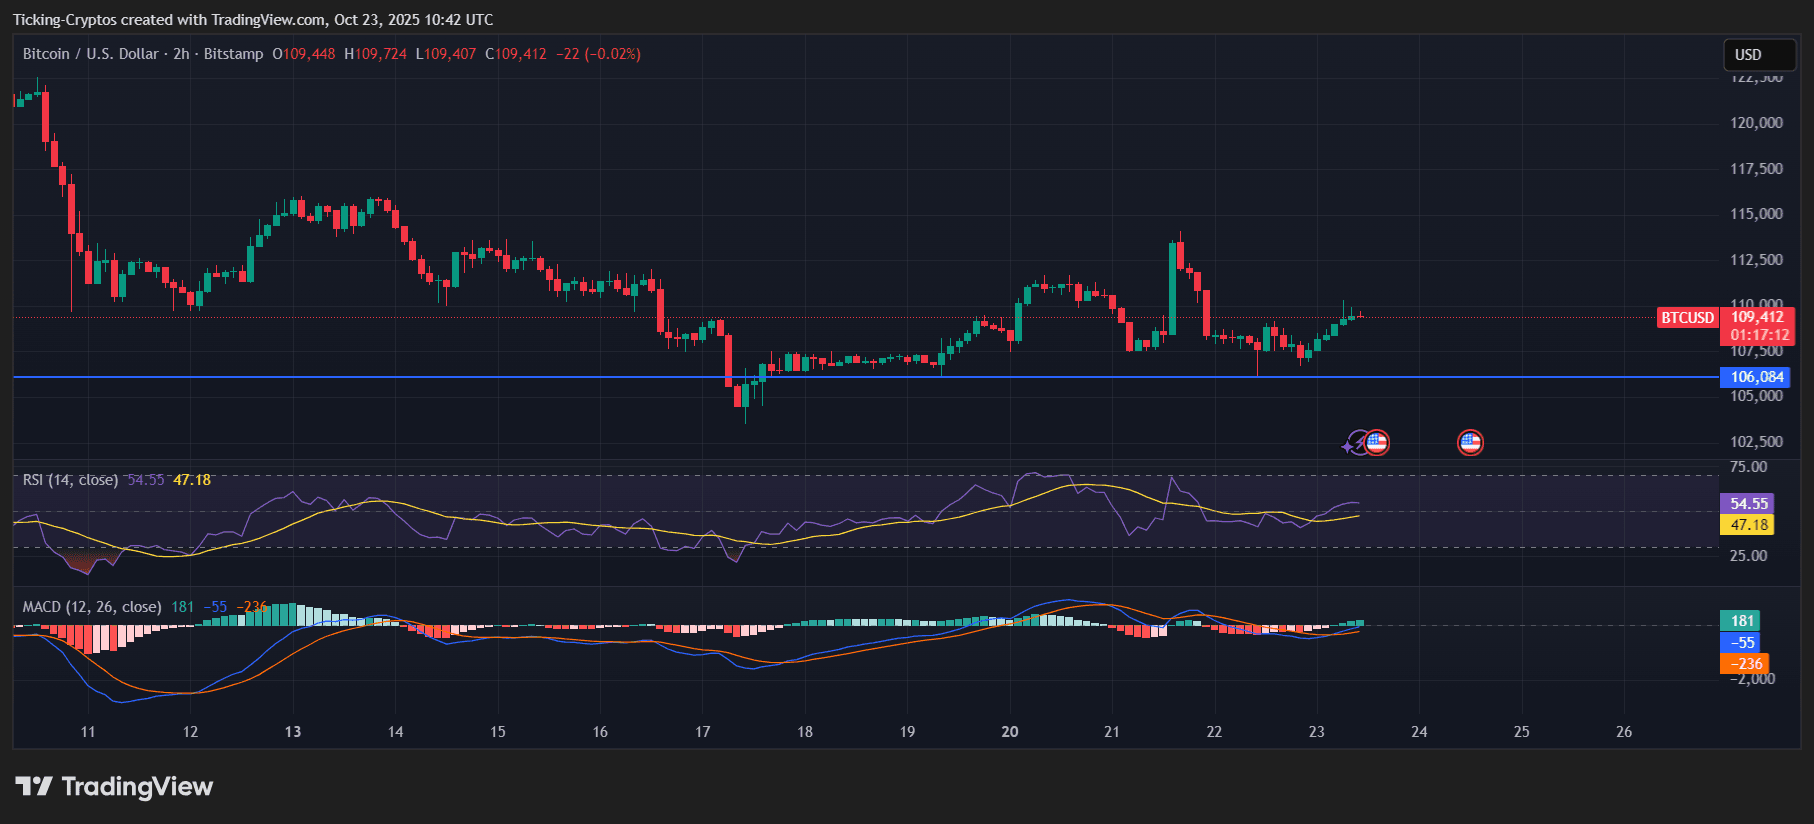Click the RSI (14, close) indicator legend
Image resolution: width=1814 pixels, height=824 pixels.
click(70, 480)
